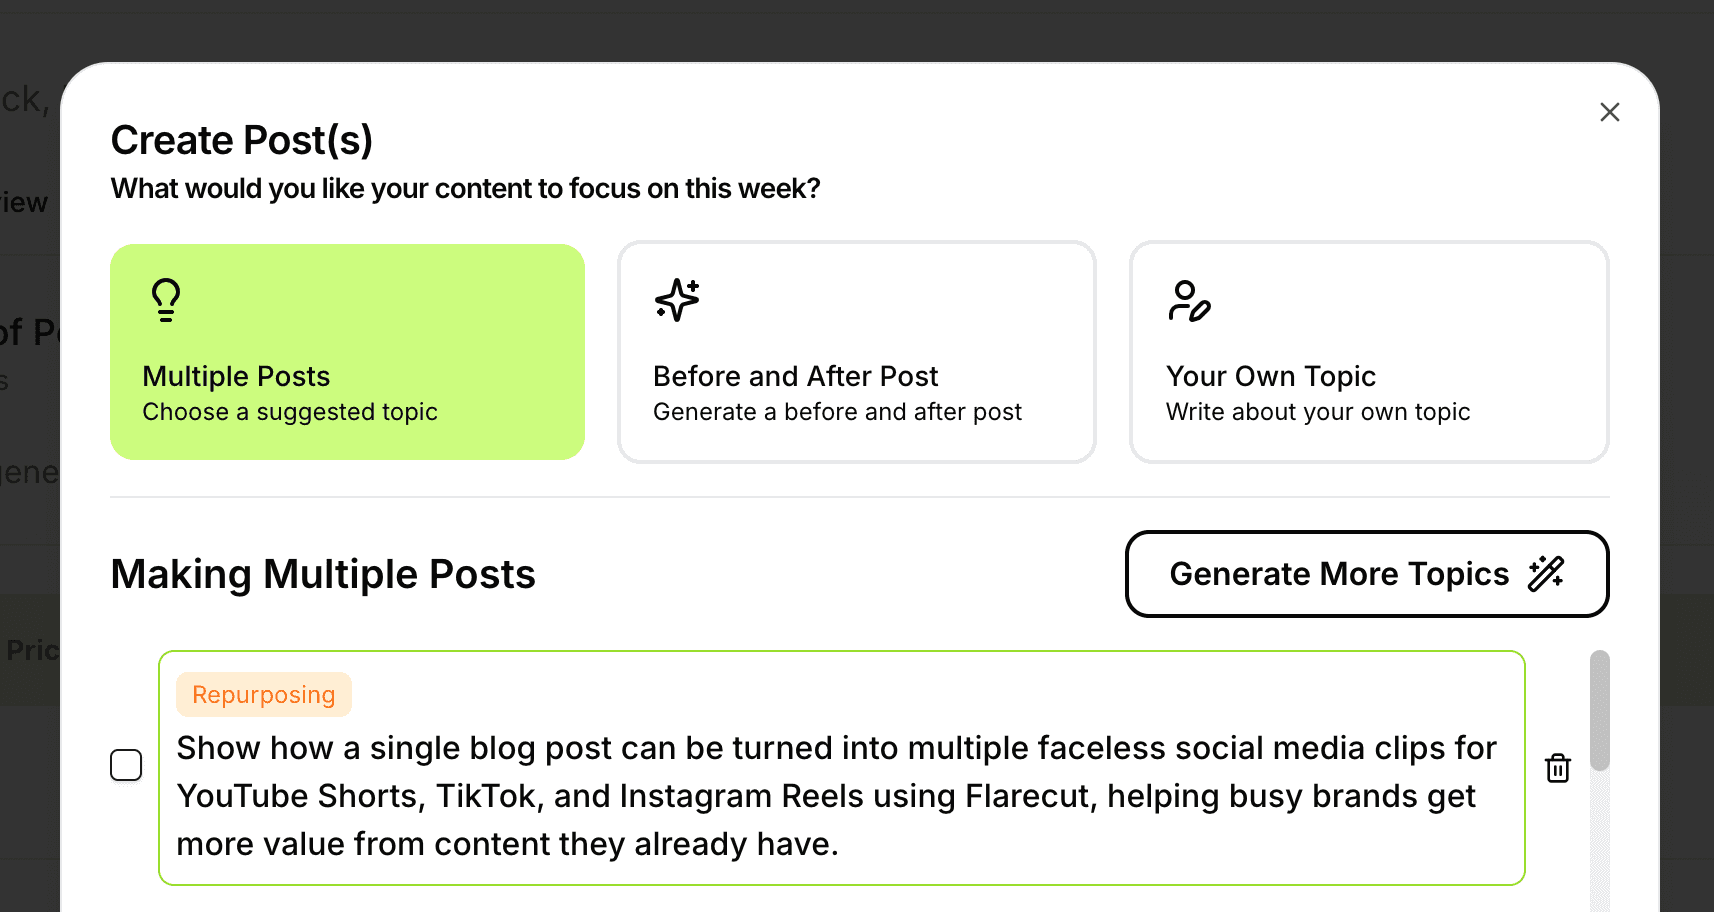Click the lightbulb icon on Multiple Posts
This screenshot has width=1714, height=912.
(x=166, y=300)
